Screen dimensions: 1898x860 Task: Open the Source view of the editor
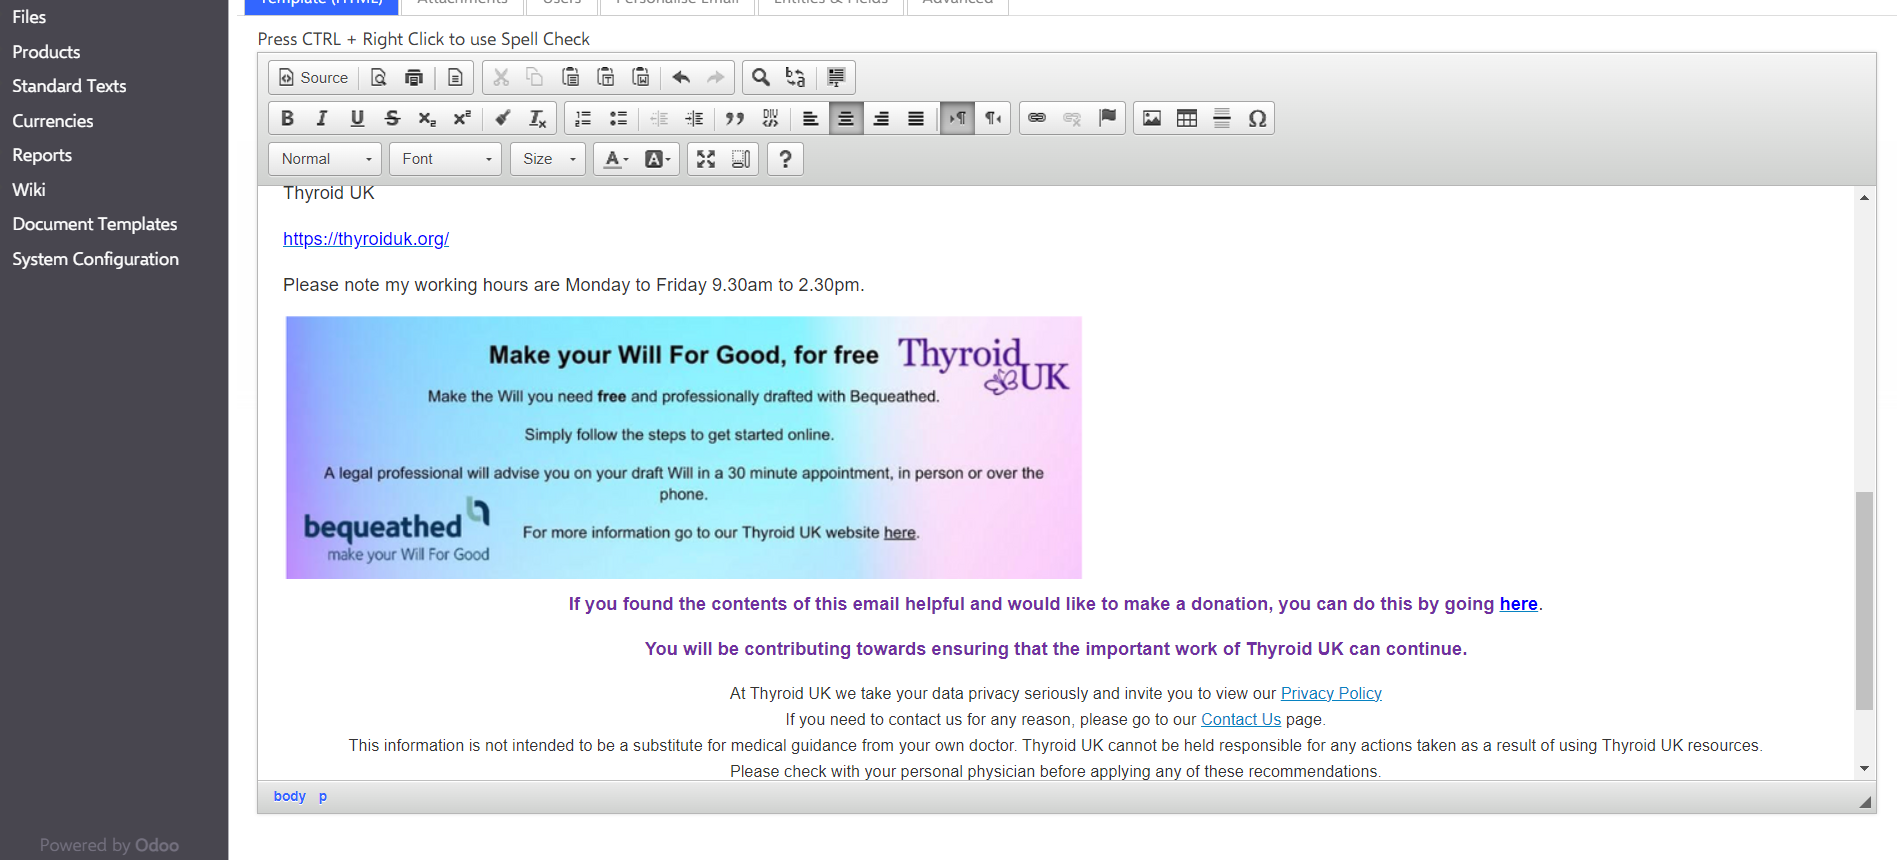[x=313, y=78]
